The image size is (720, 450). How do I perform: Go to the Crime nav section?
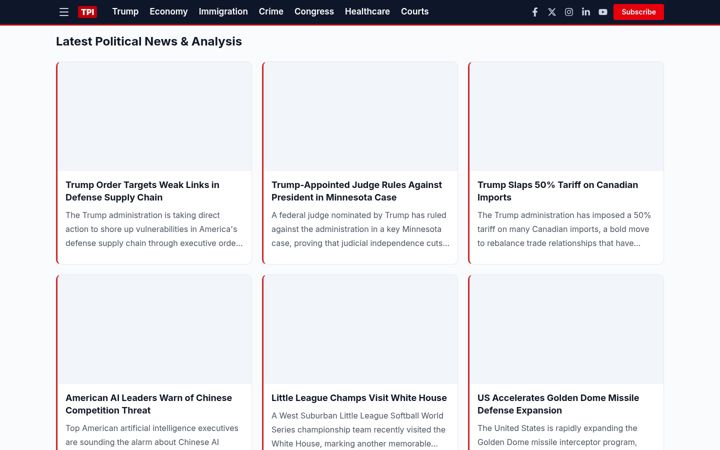point(271,11)
